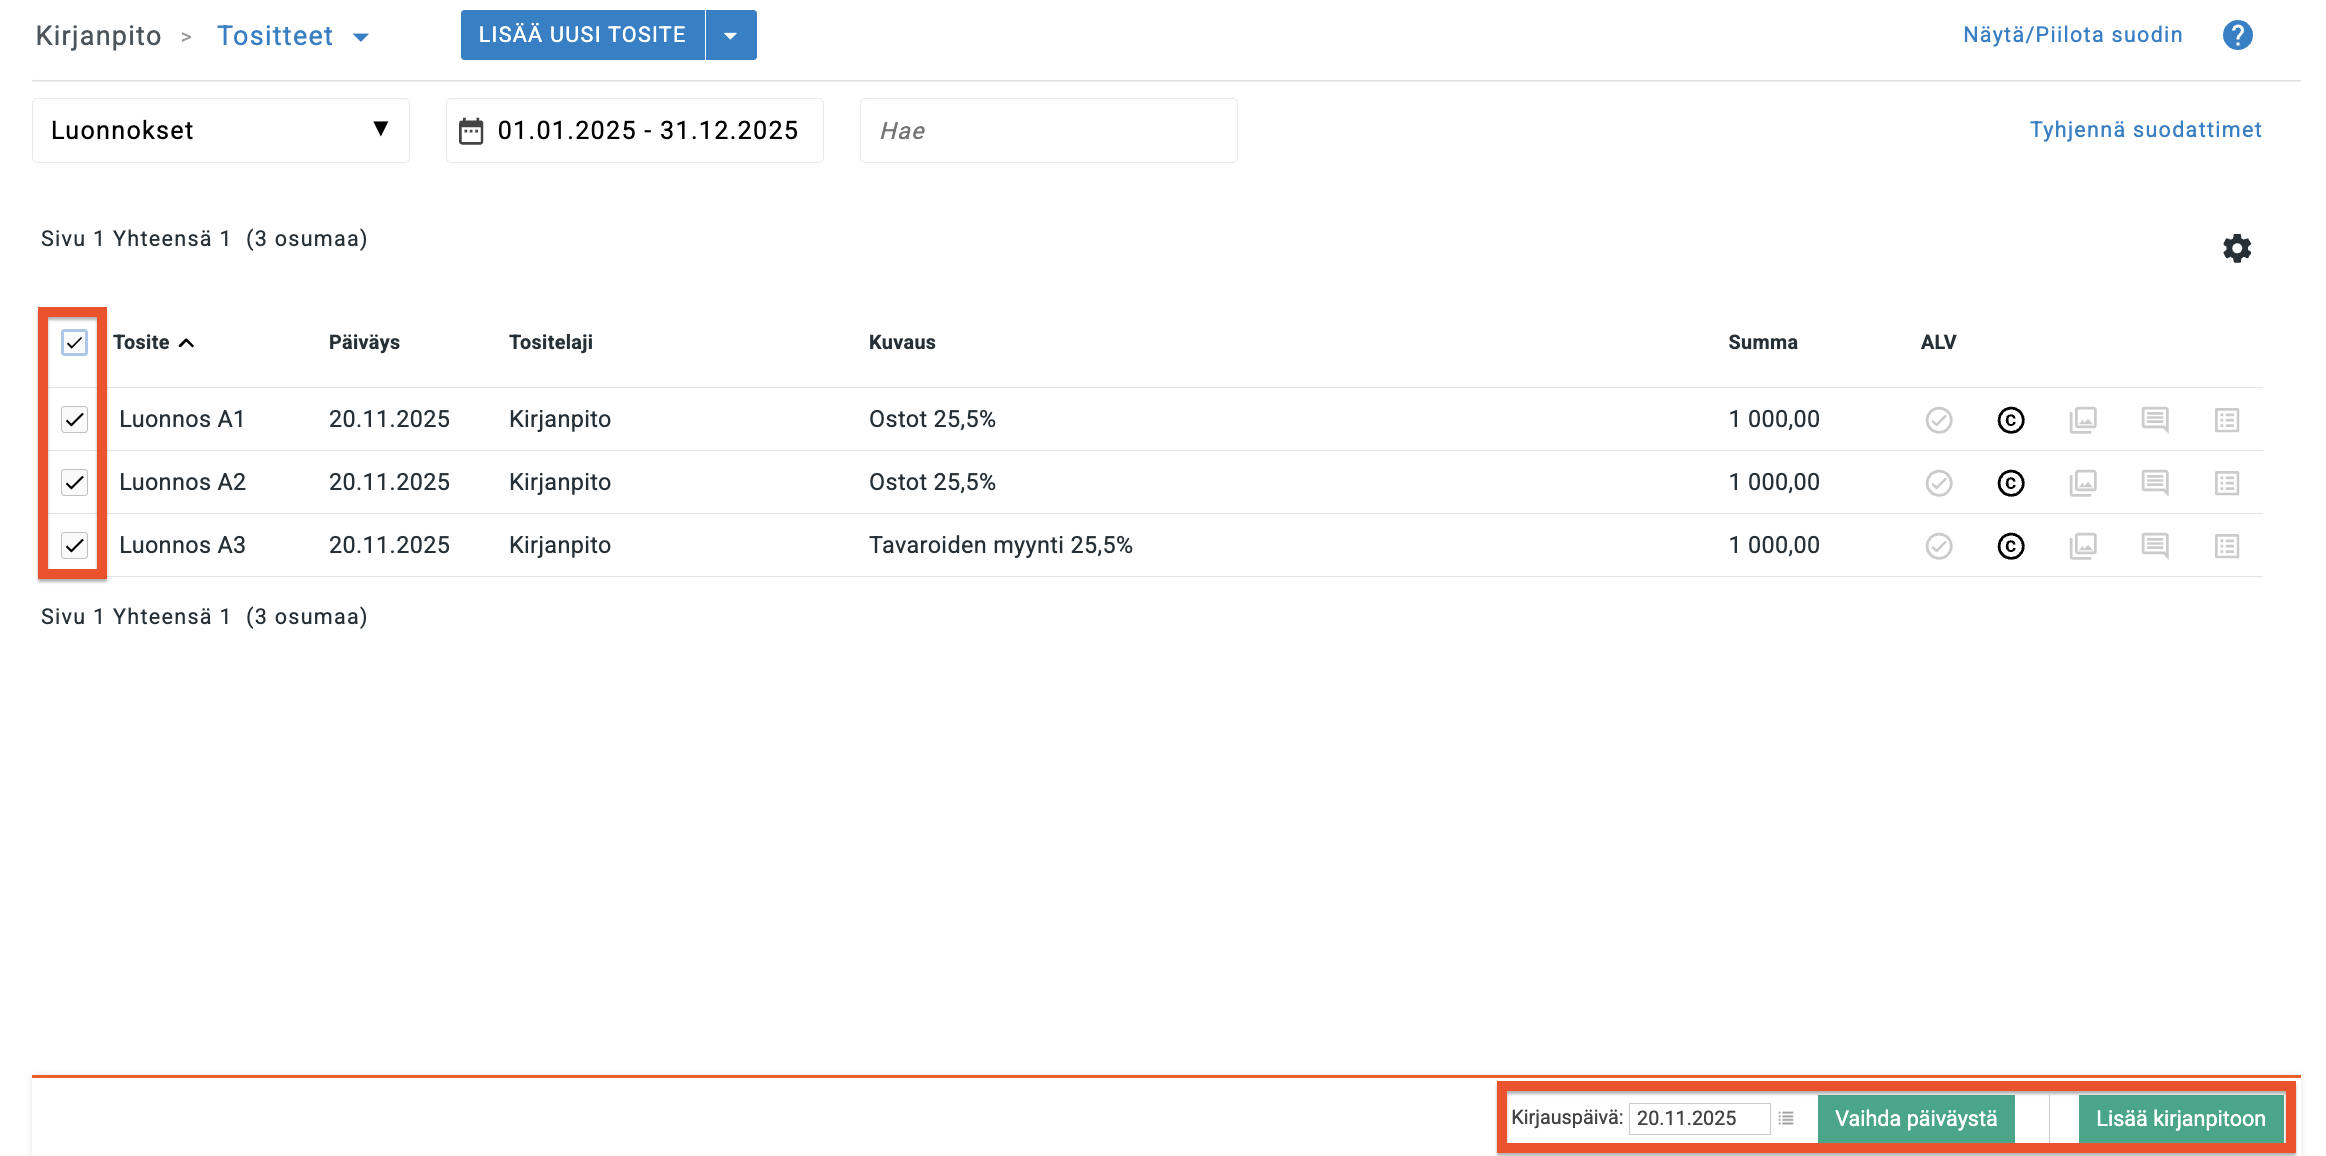Open table settings gear icon
2326x1156 pixels.
click(x=2236, y=248)
